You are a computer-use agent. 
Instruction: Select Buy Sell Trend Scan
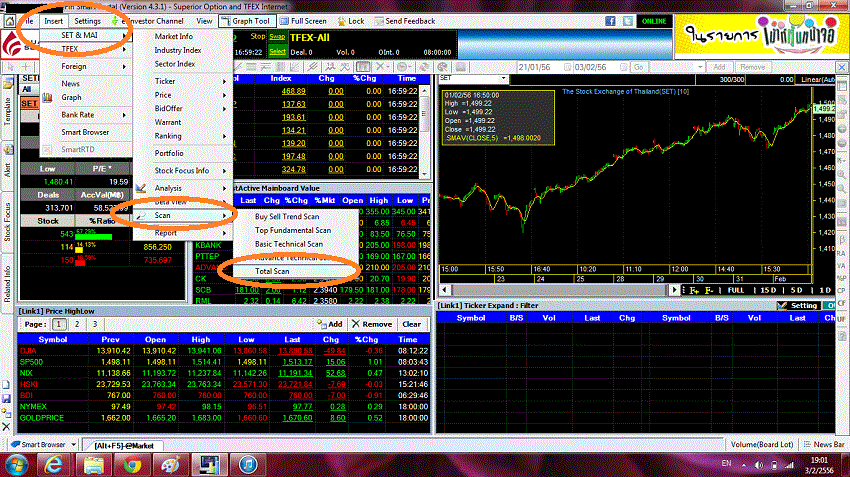(x=297, y=216)
